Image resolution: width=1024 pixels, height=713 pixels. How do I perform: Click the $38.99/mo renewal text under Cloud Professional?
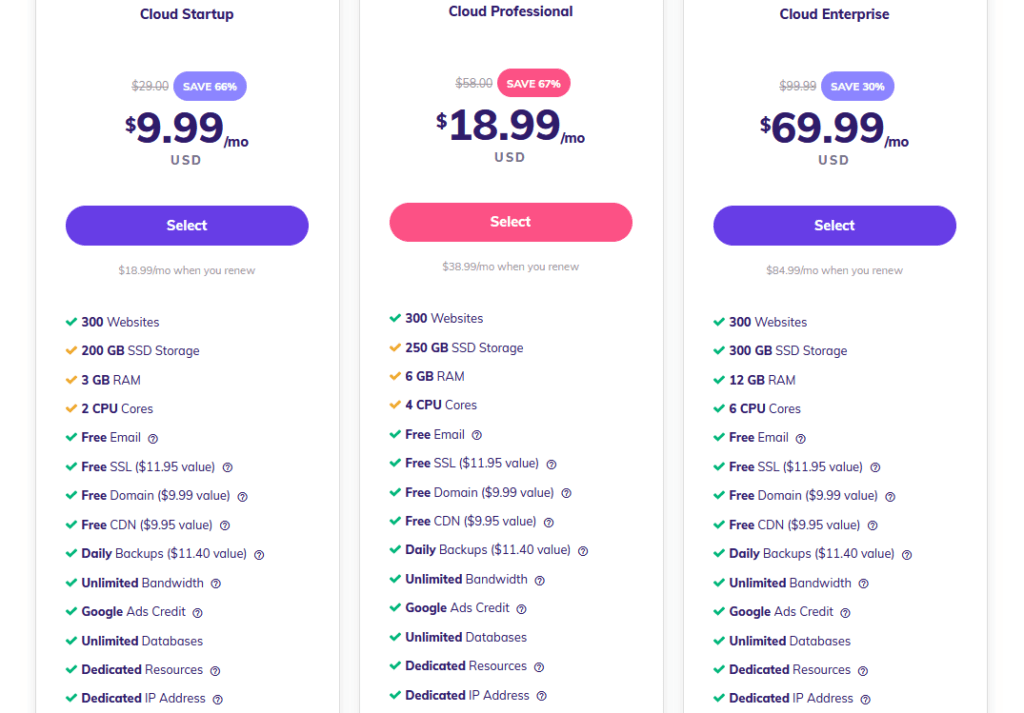(x=510, y=267)
